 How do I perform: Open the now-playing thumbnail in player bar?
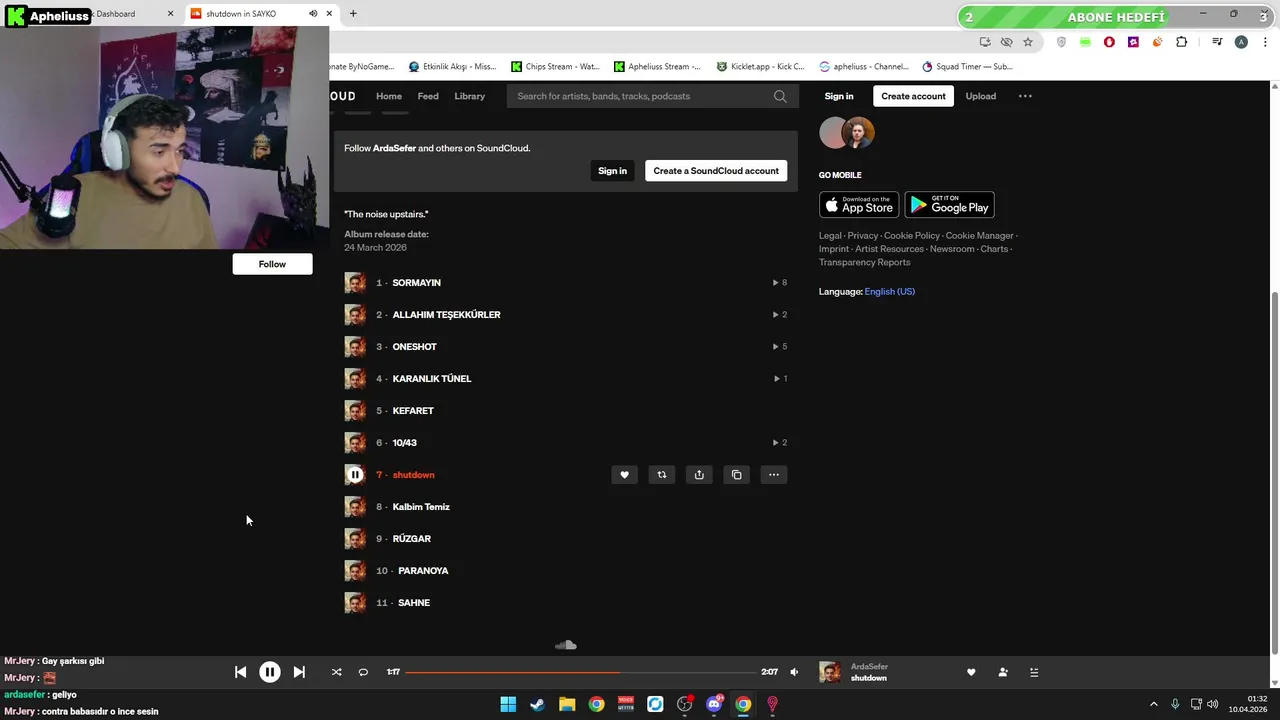830,672
